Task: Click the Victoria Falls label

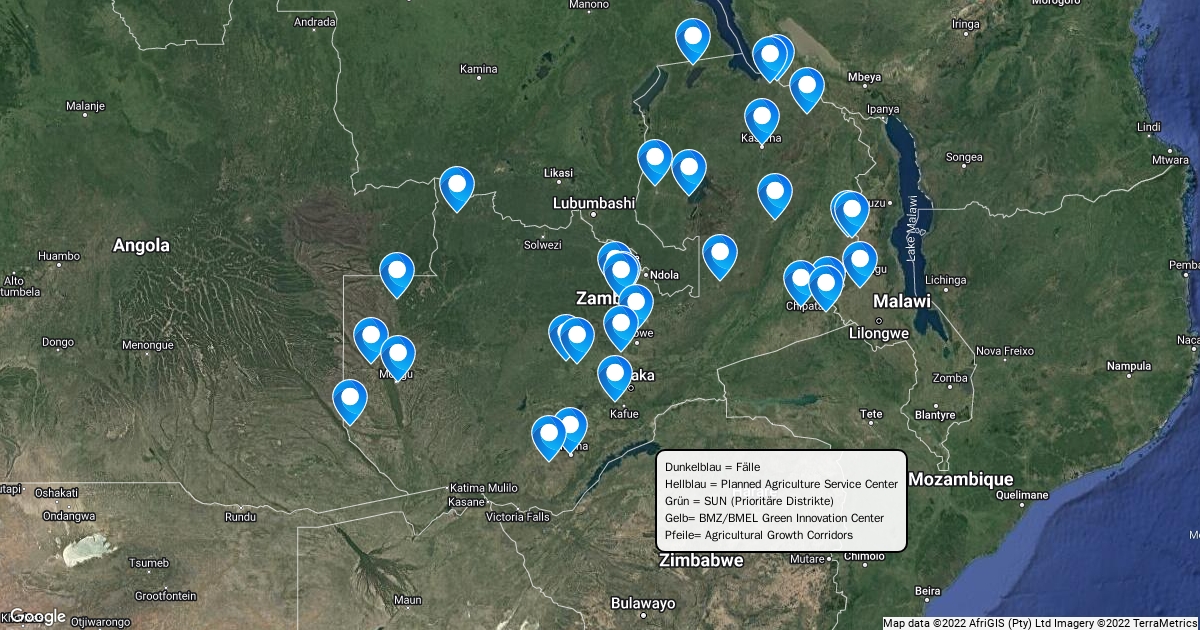Action: pyautogui.click(x=517, y=517)
